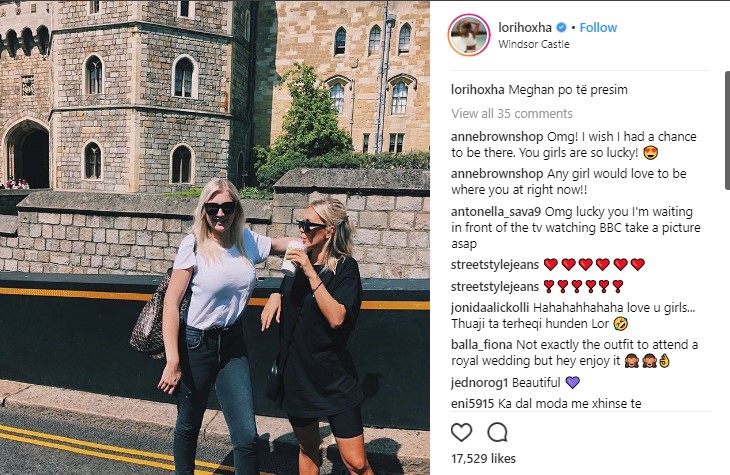
Task: Click the verified badge next to lorihoxha
Action: [563, 28]
